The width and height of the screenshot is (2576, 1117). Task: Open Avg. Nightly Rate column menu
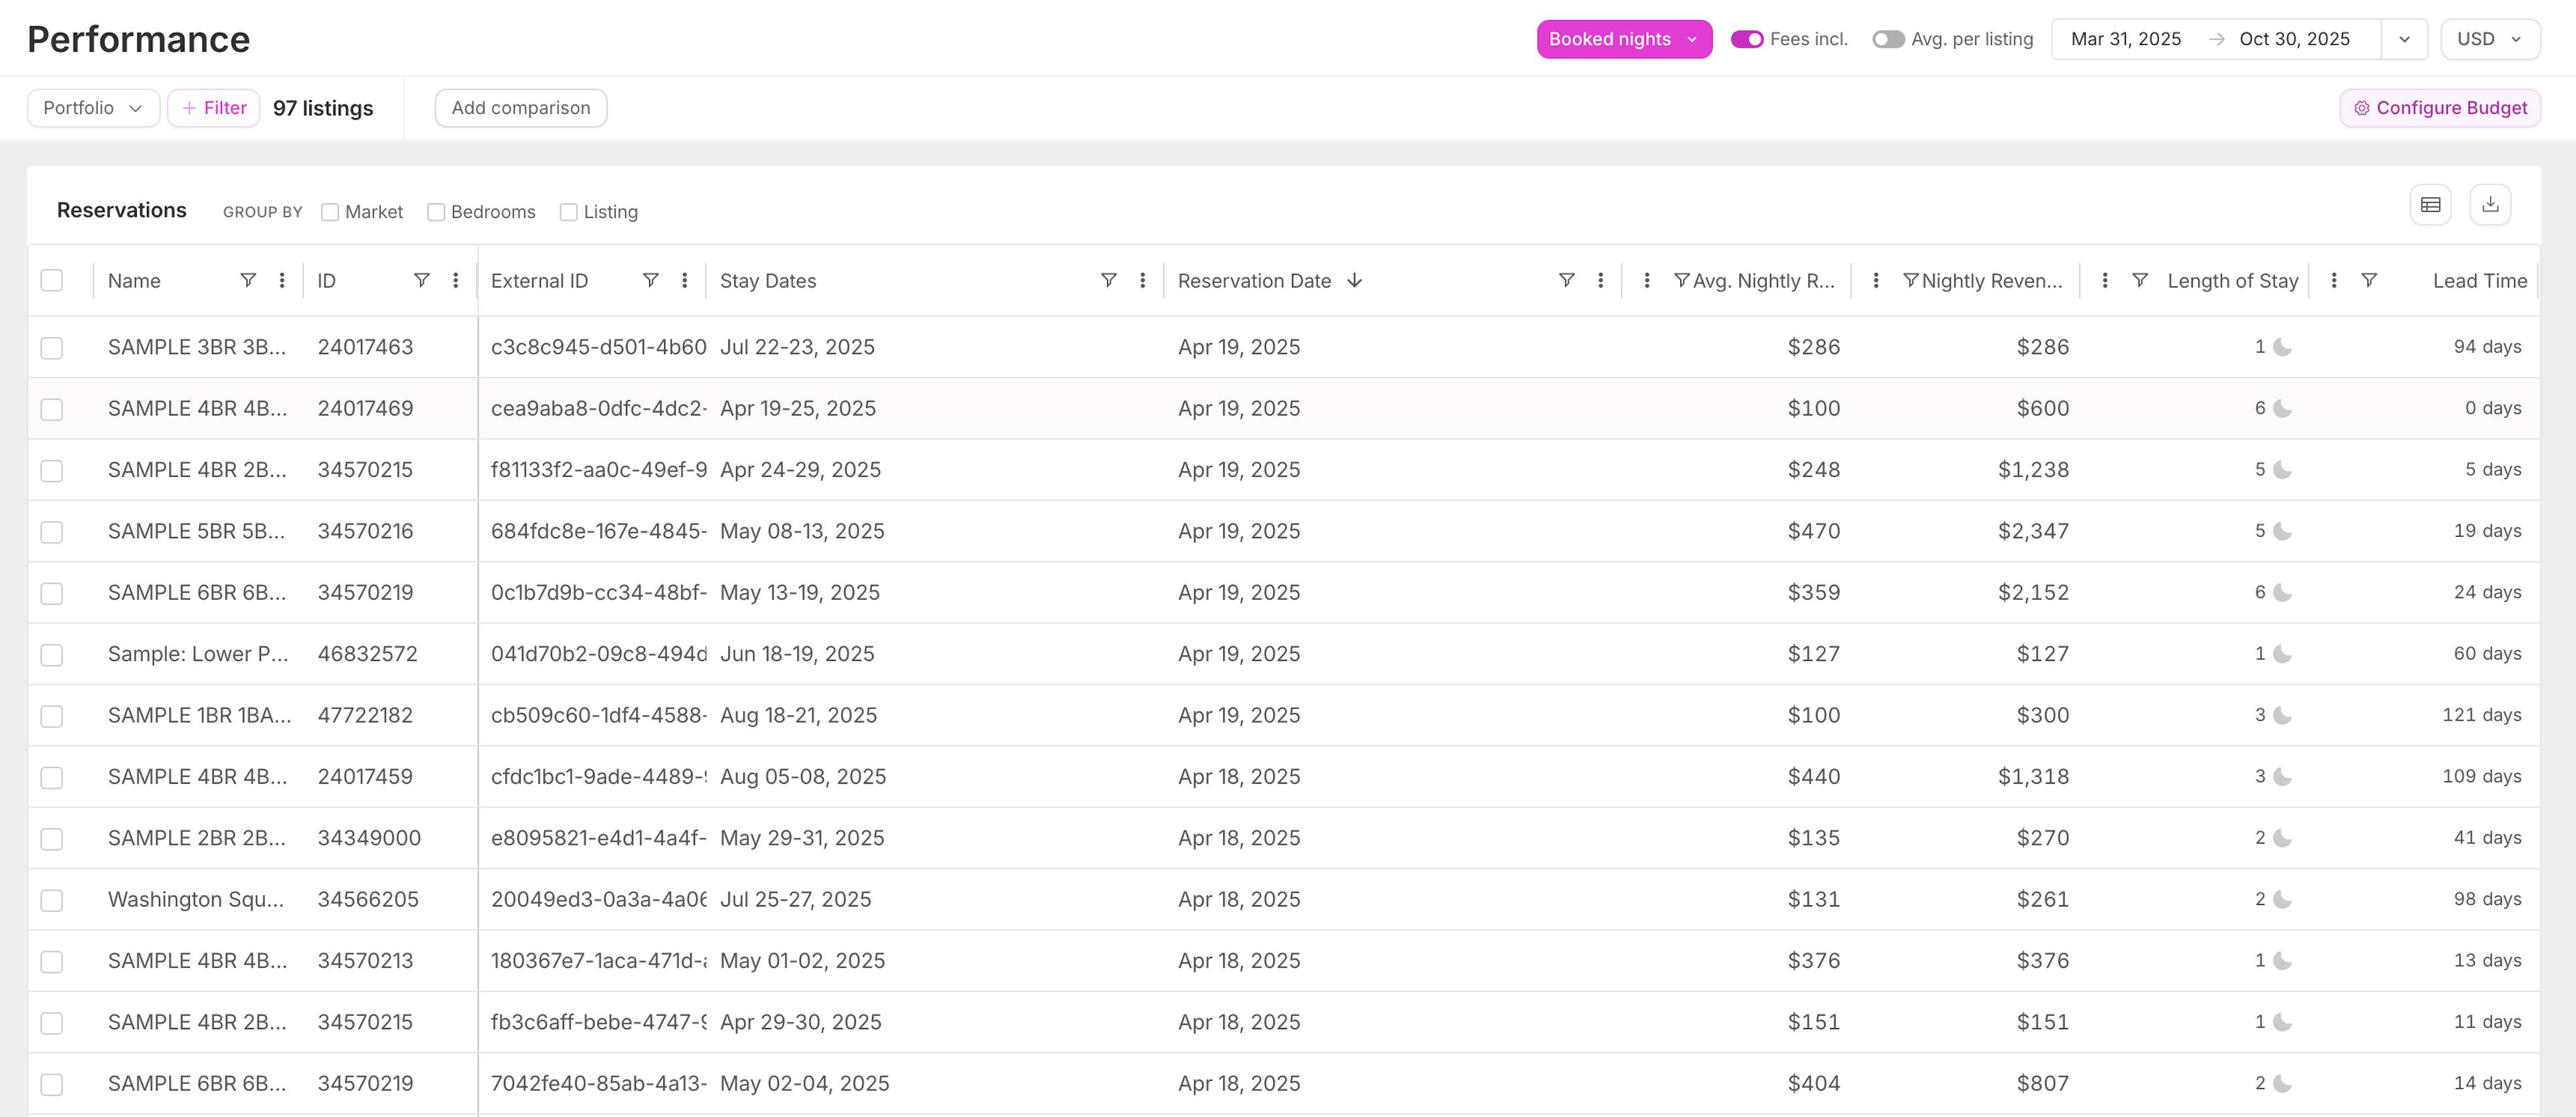tap(1647, 280)
